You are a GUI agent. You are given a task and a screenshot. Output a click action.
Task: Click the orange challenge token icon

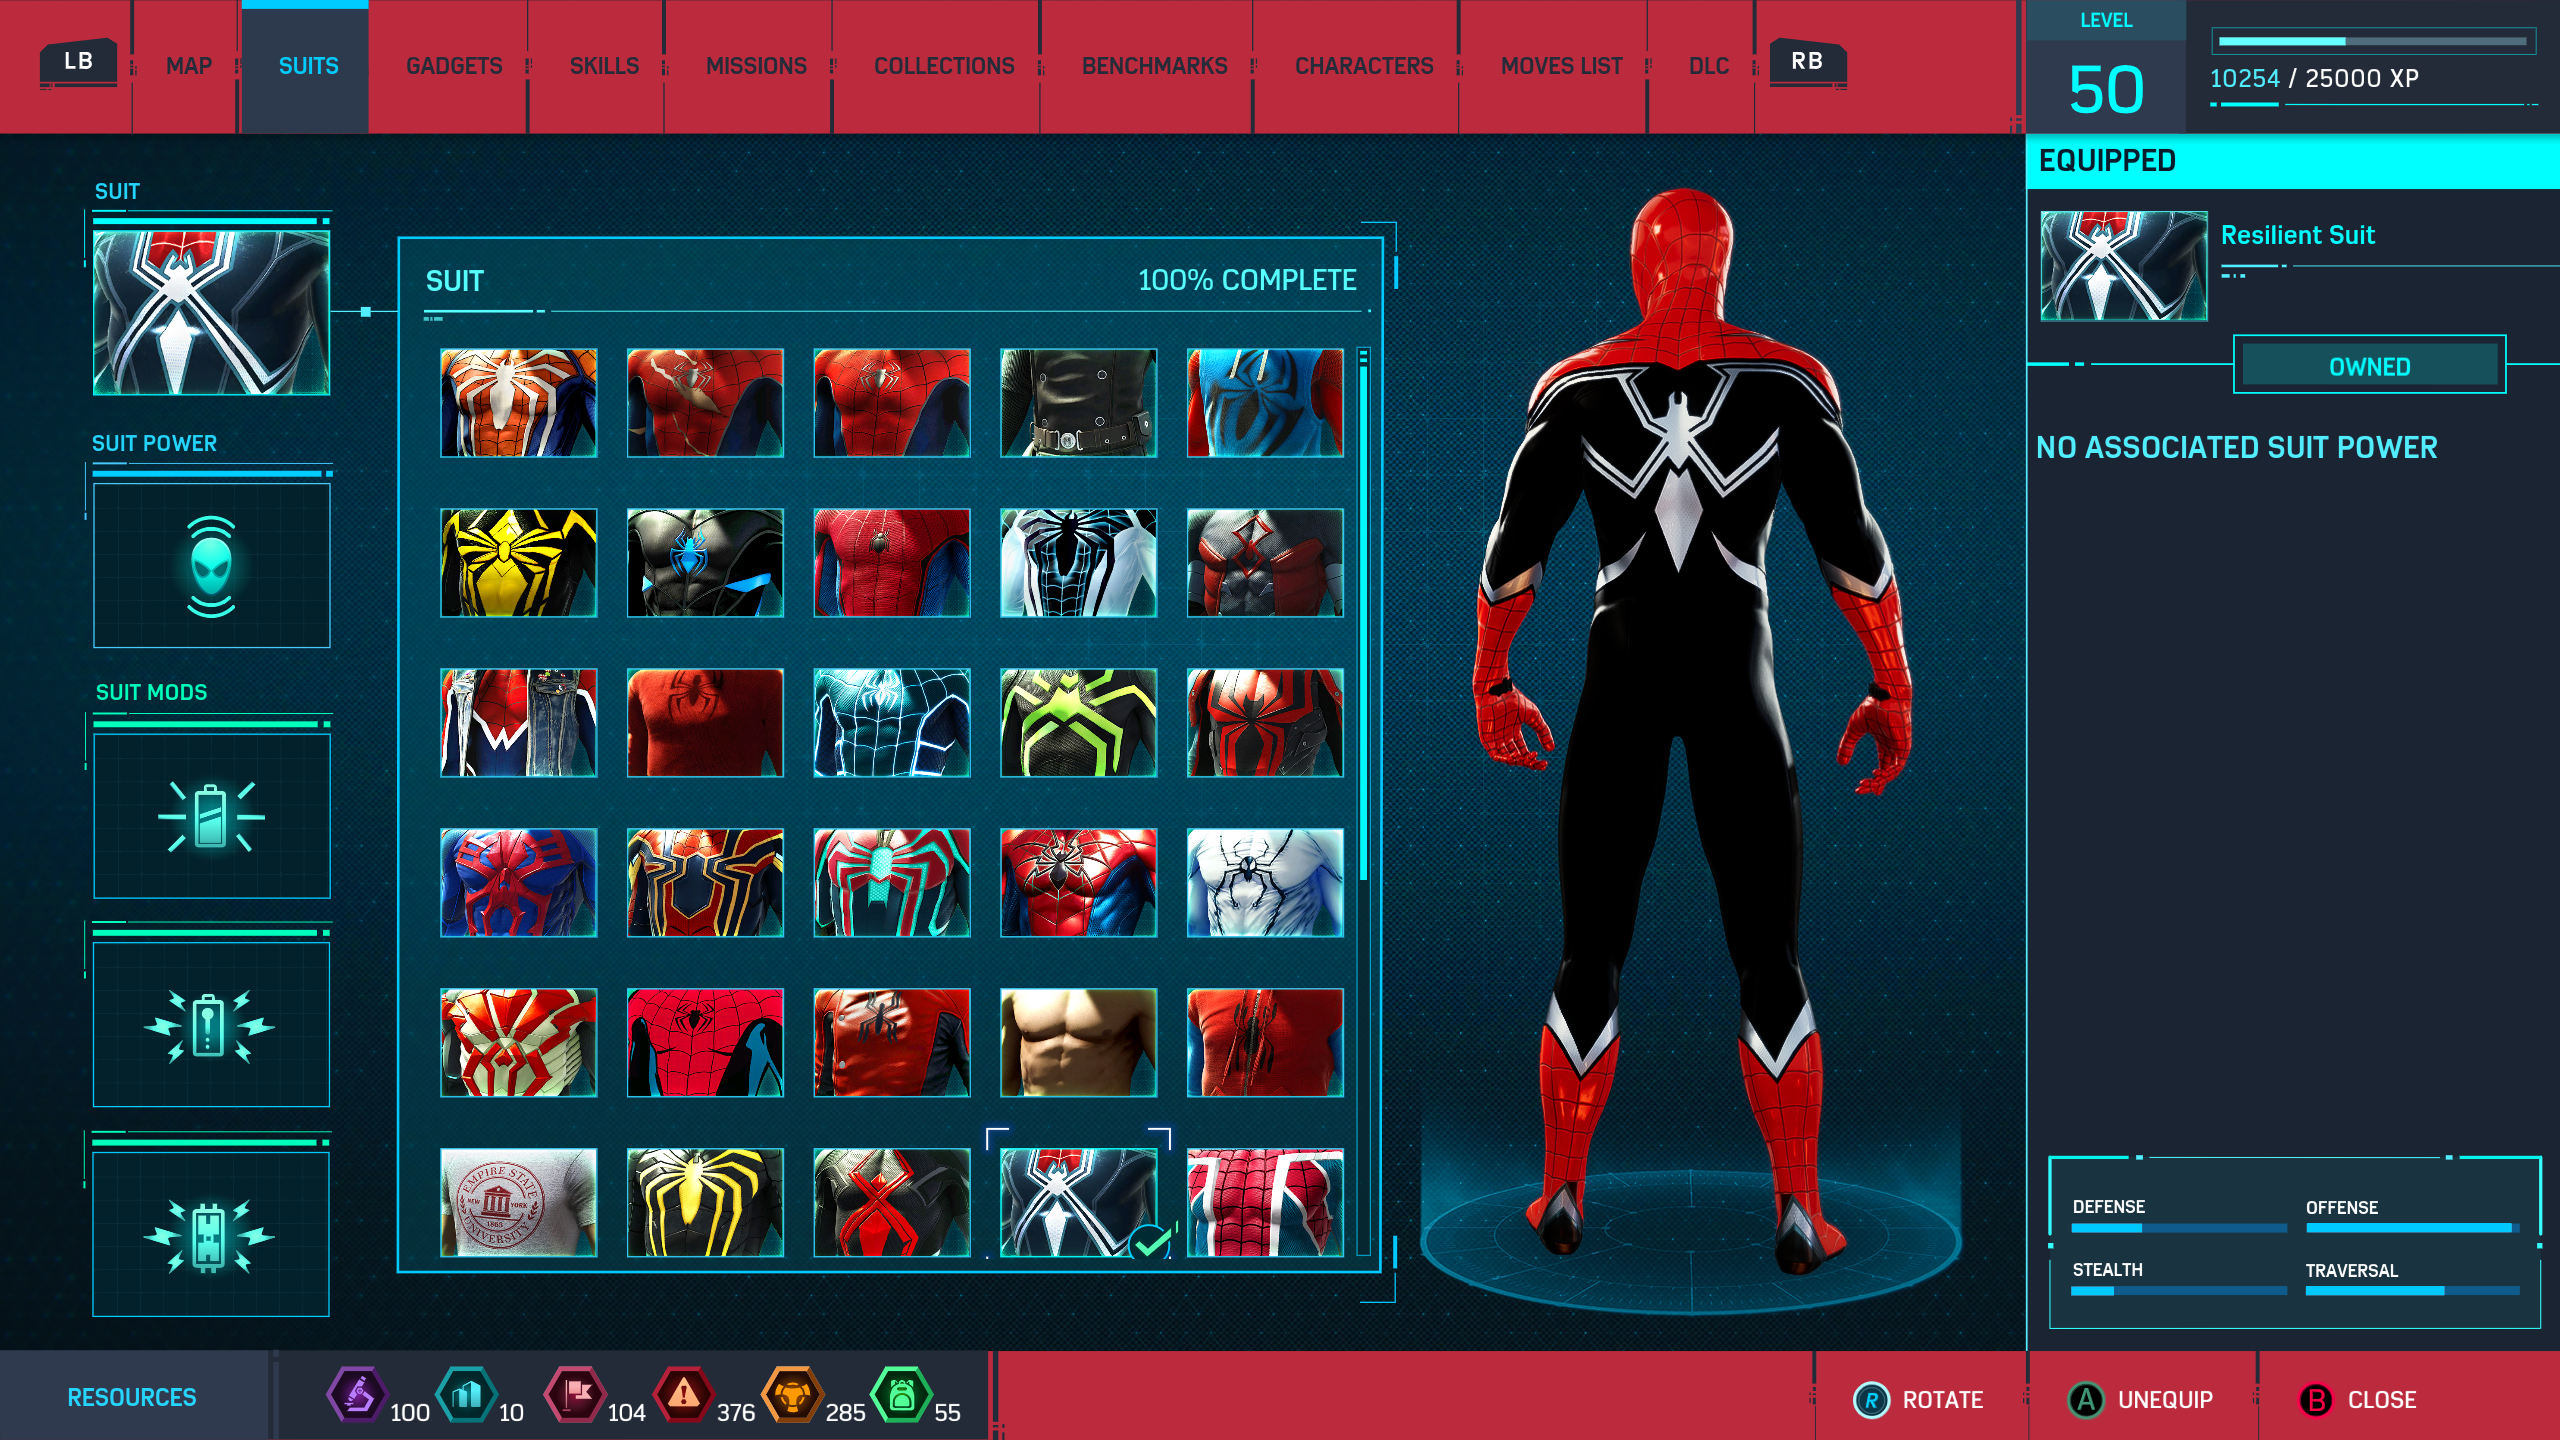[x=793, y=1394]
